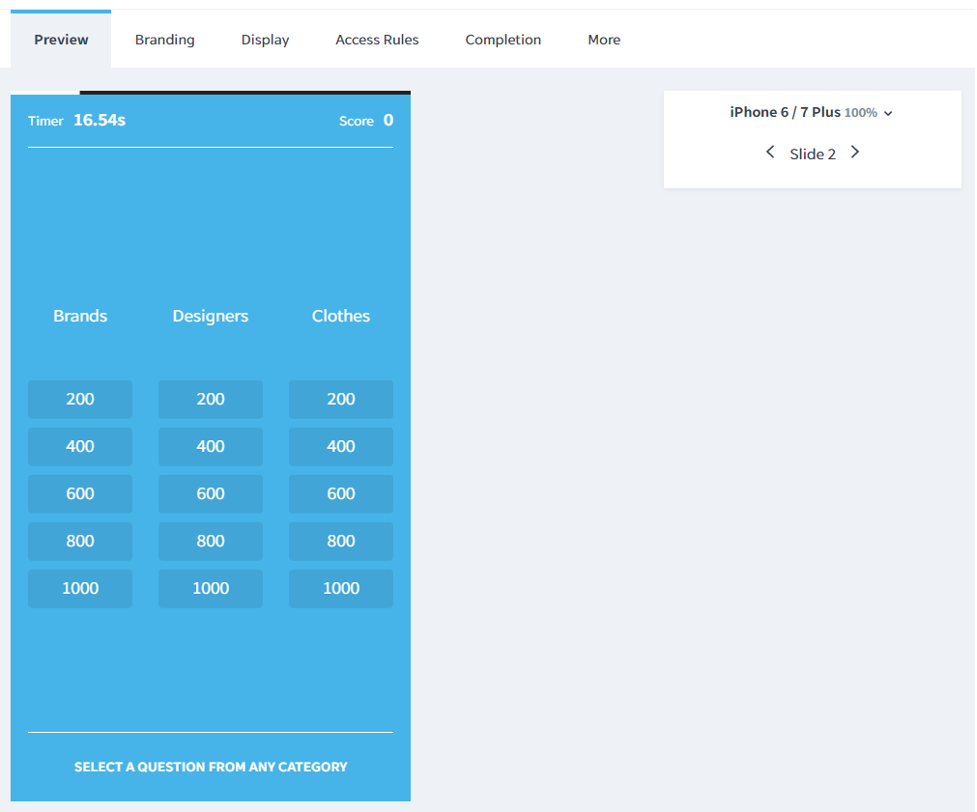Open the Completion tab
The height and width of the screenshot is (812, 977).
pyautogui.click(x=503, y=39)
